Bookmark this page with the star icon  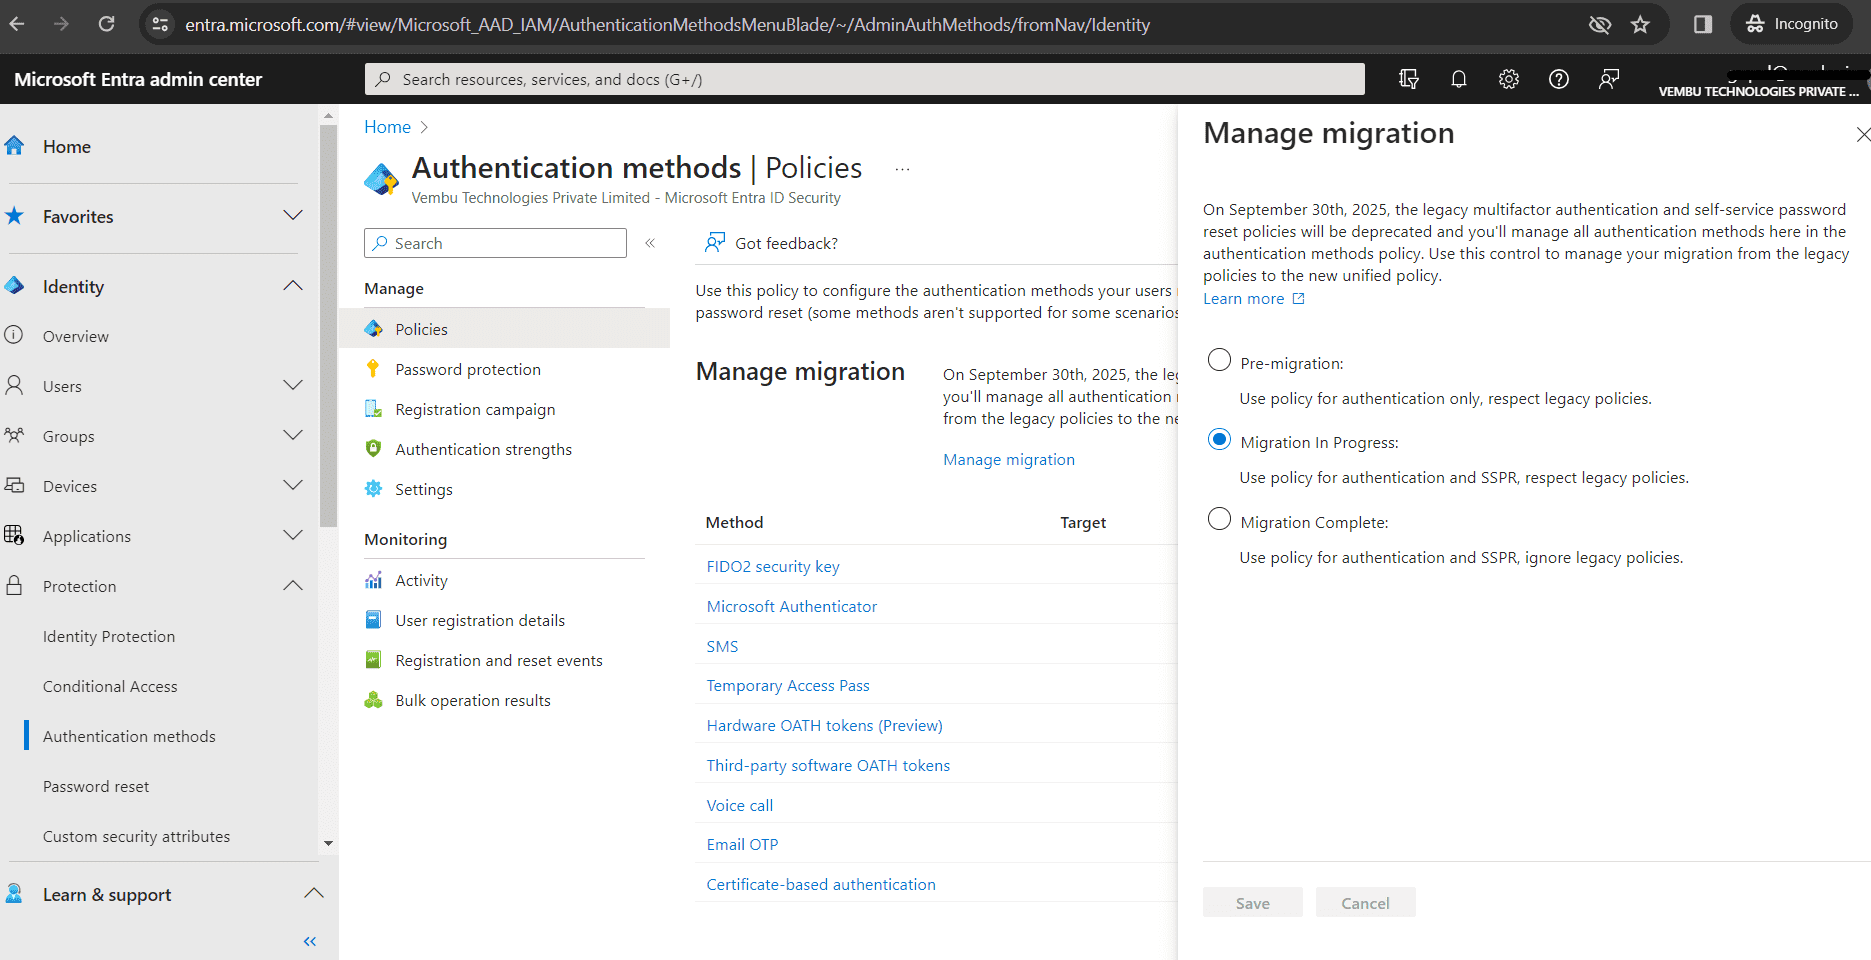click(x=1640, y=25)
